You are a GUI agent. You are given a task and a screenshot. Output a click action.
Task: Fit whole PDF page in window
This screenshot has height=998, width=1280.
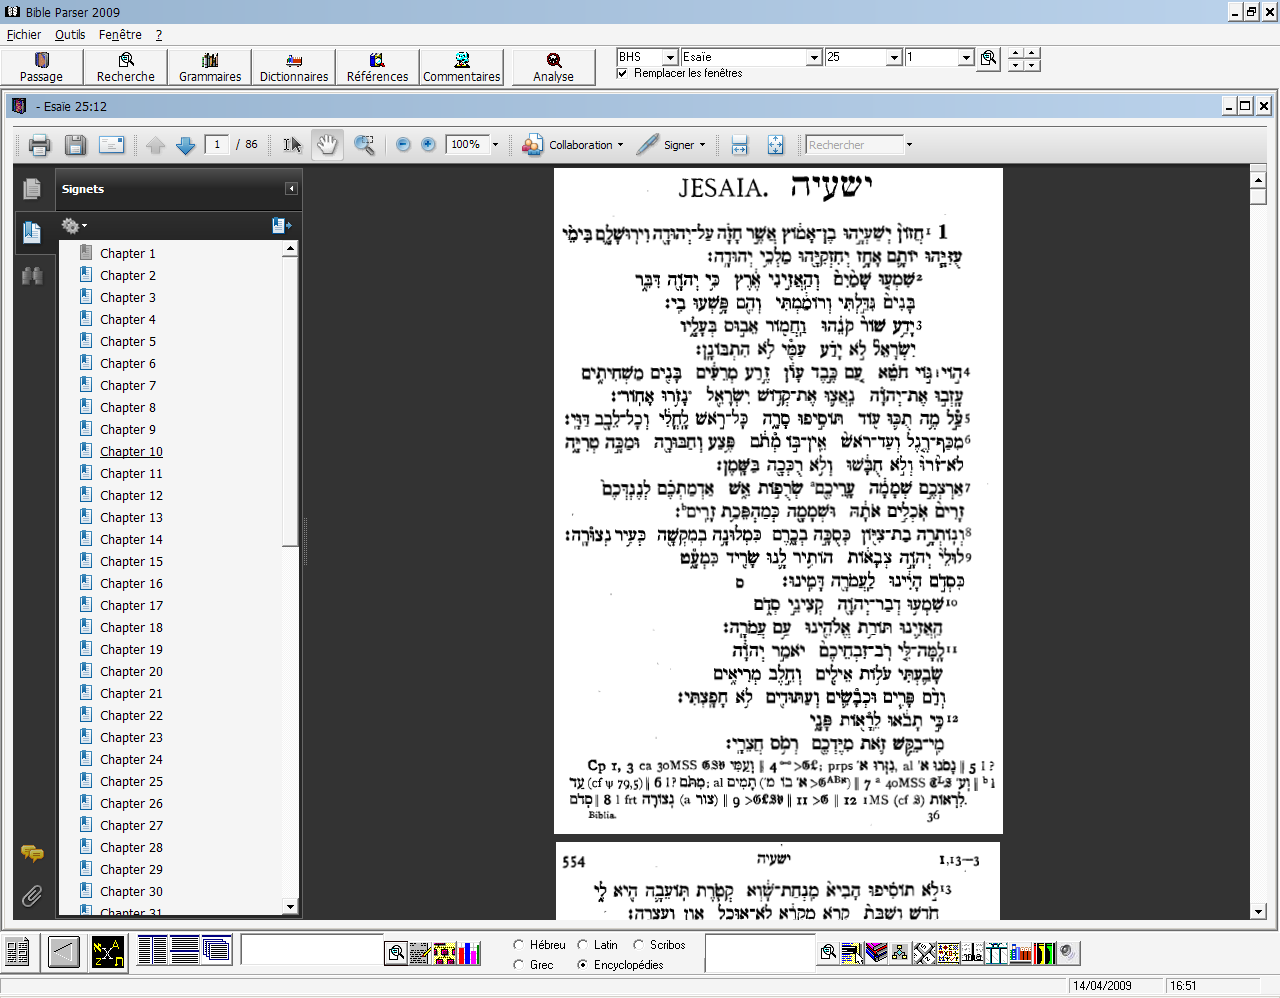coord(775,145)
